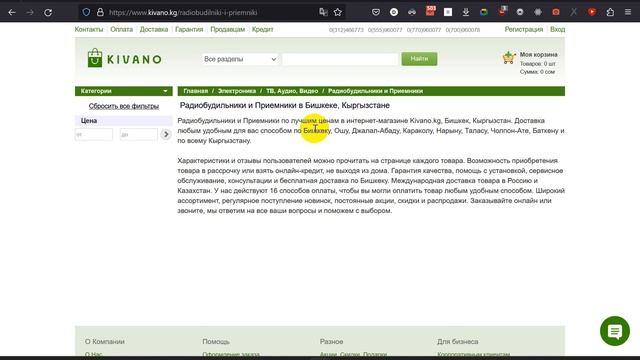Click the red camera screenshot extension icon
The image size is (640, 360).
(x=556, y=12)
